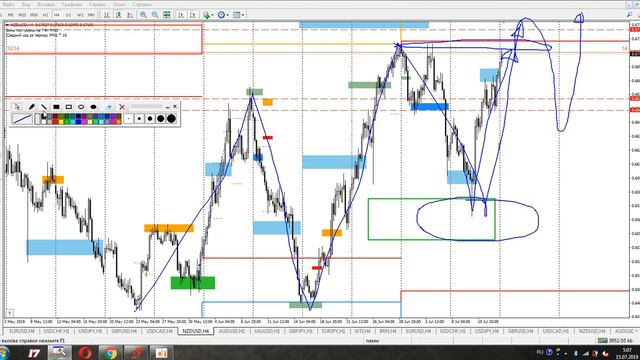Click the connection status 3952/10 kb

click(x=616, y=340)
